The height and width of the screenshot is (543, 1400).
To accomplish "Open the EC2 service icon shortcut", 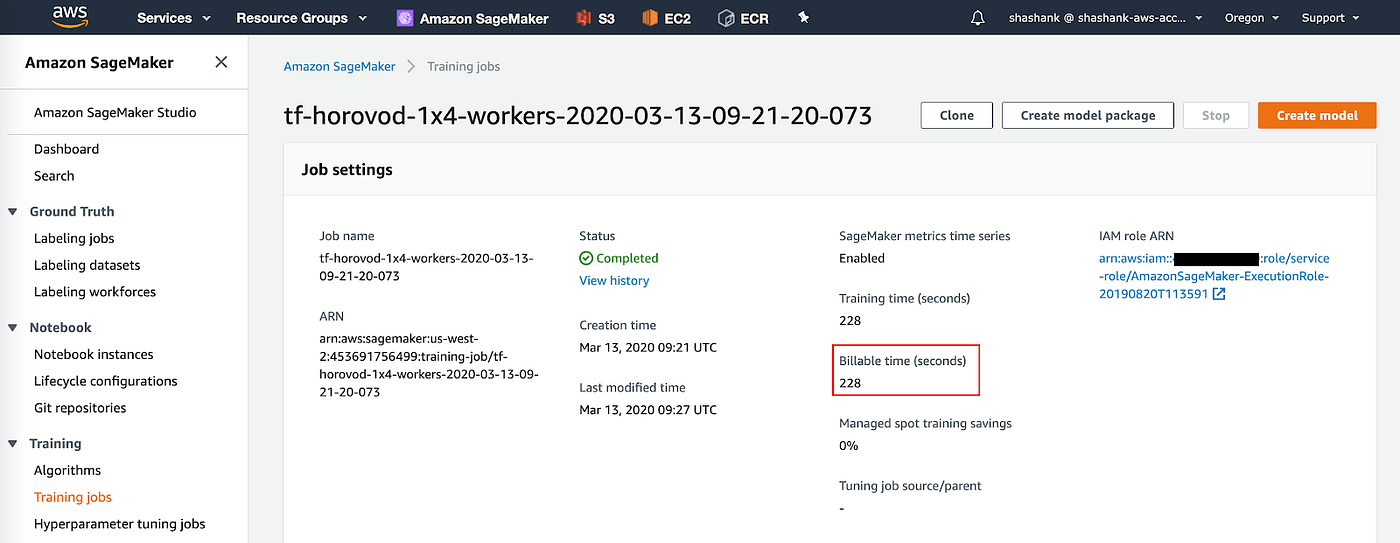I will (x=650, y=18).
